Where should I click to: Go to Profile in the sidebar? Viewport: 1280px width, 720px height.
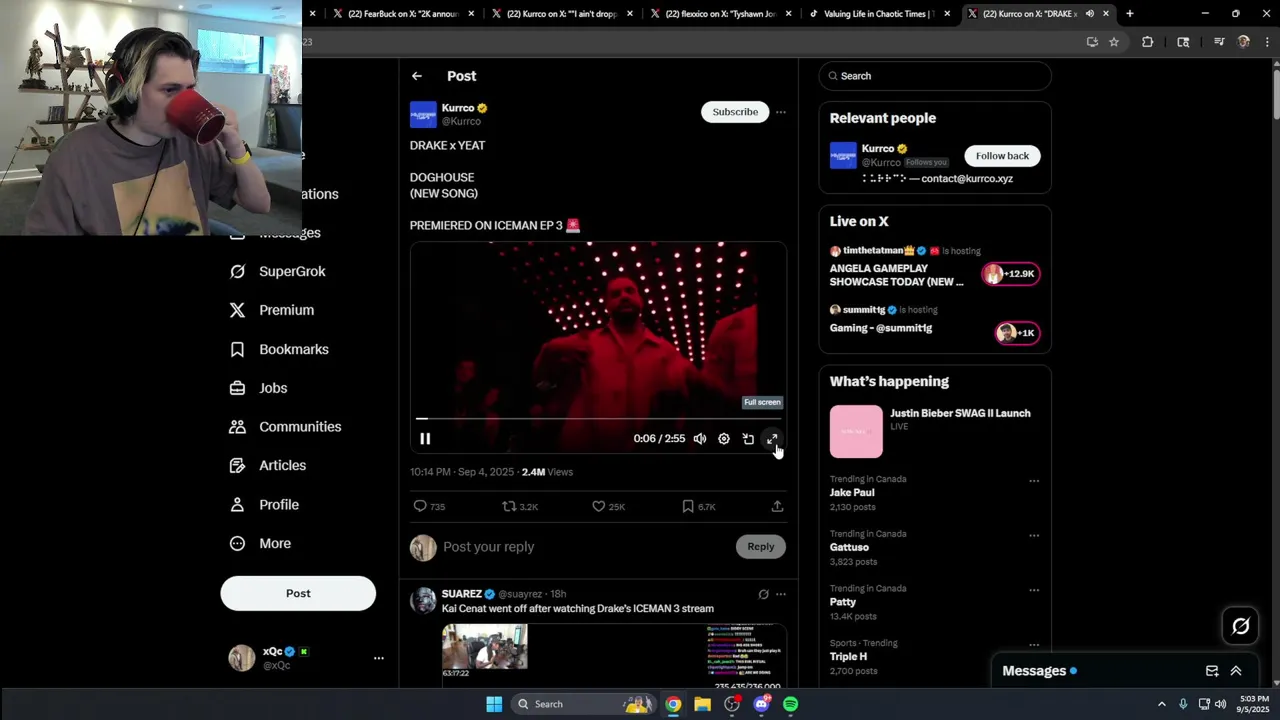click(264, 505)
